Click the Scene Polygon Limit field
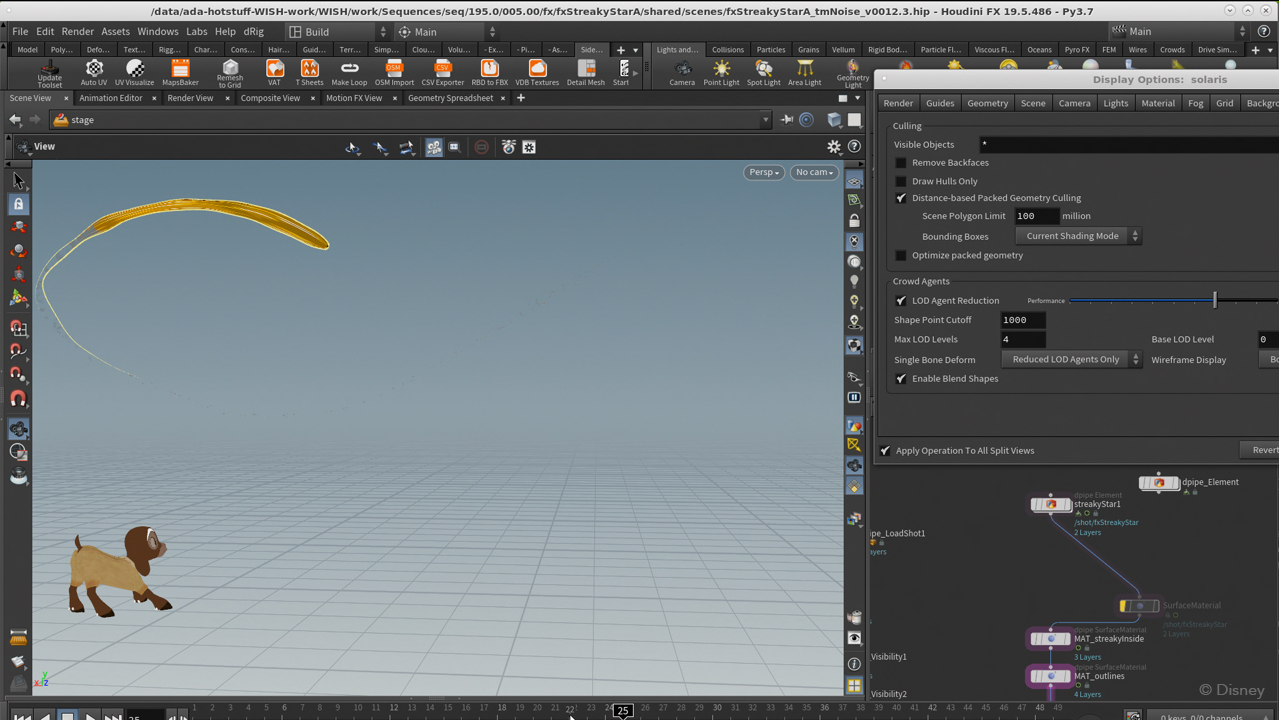The height and width of the screenshot is (720, 1279). point(1036,216)
